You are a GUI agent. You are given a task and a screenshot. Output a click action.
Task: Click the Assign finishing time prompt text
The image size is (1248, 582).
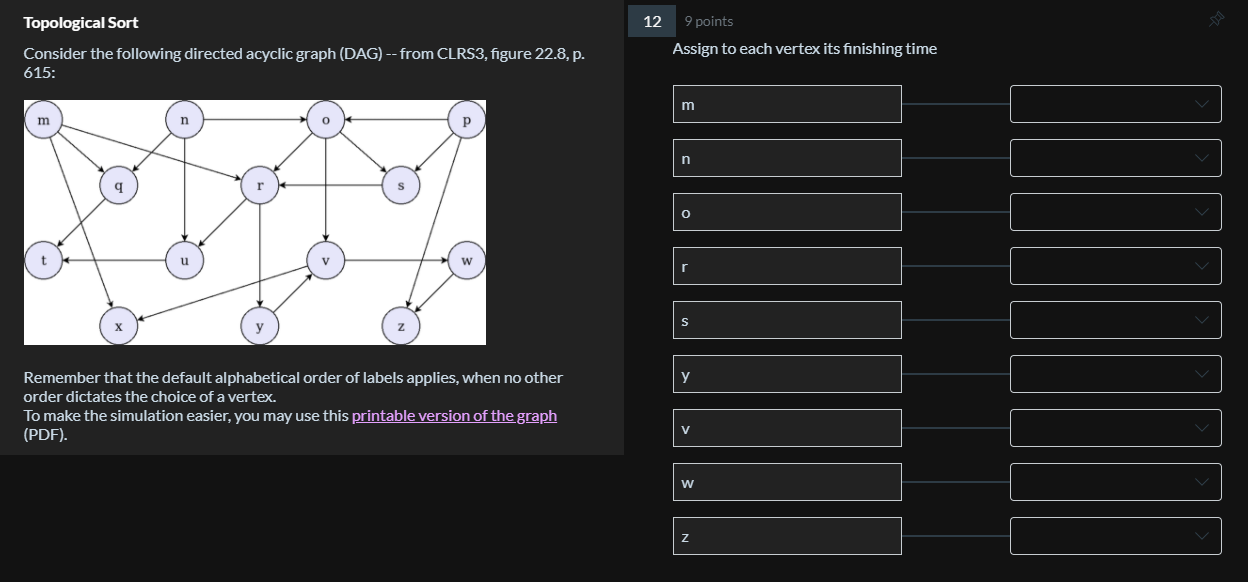pos(804,48)
